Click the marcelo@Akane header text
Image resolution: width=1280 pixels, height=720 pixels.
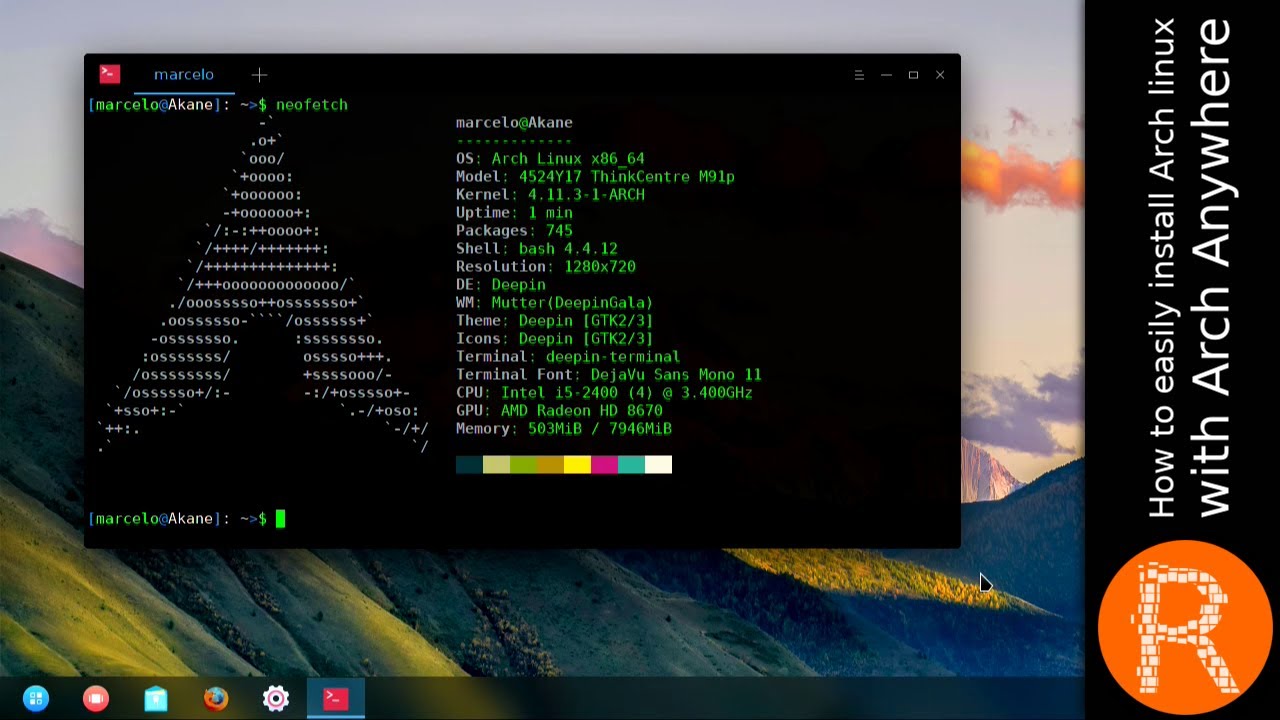[x=514, y=122]
